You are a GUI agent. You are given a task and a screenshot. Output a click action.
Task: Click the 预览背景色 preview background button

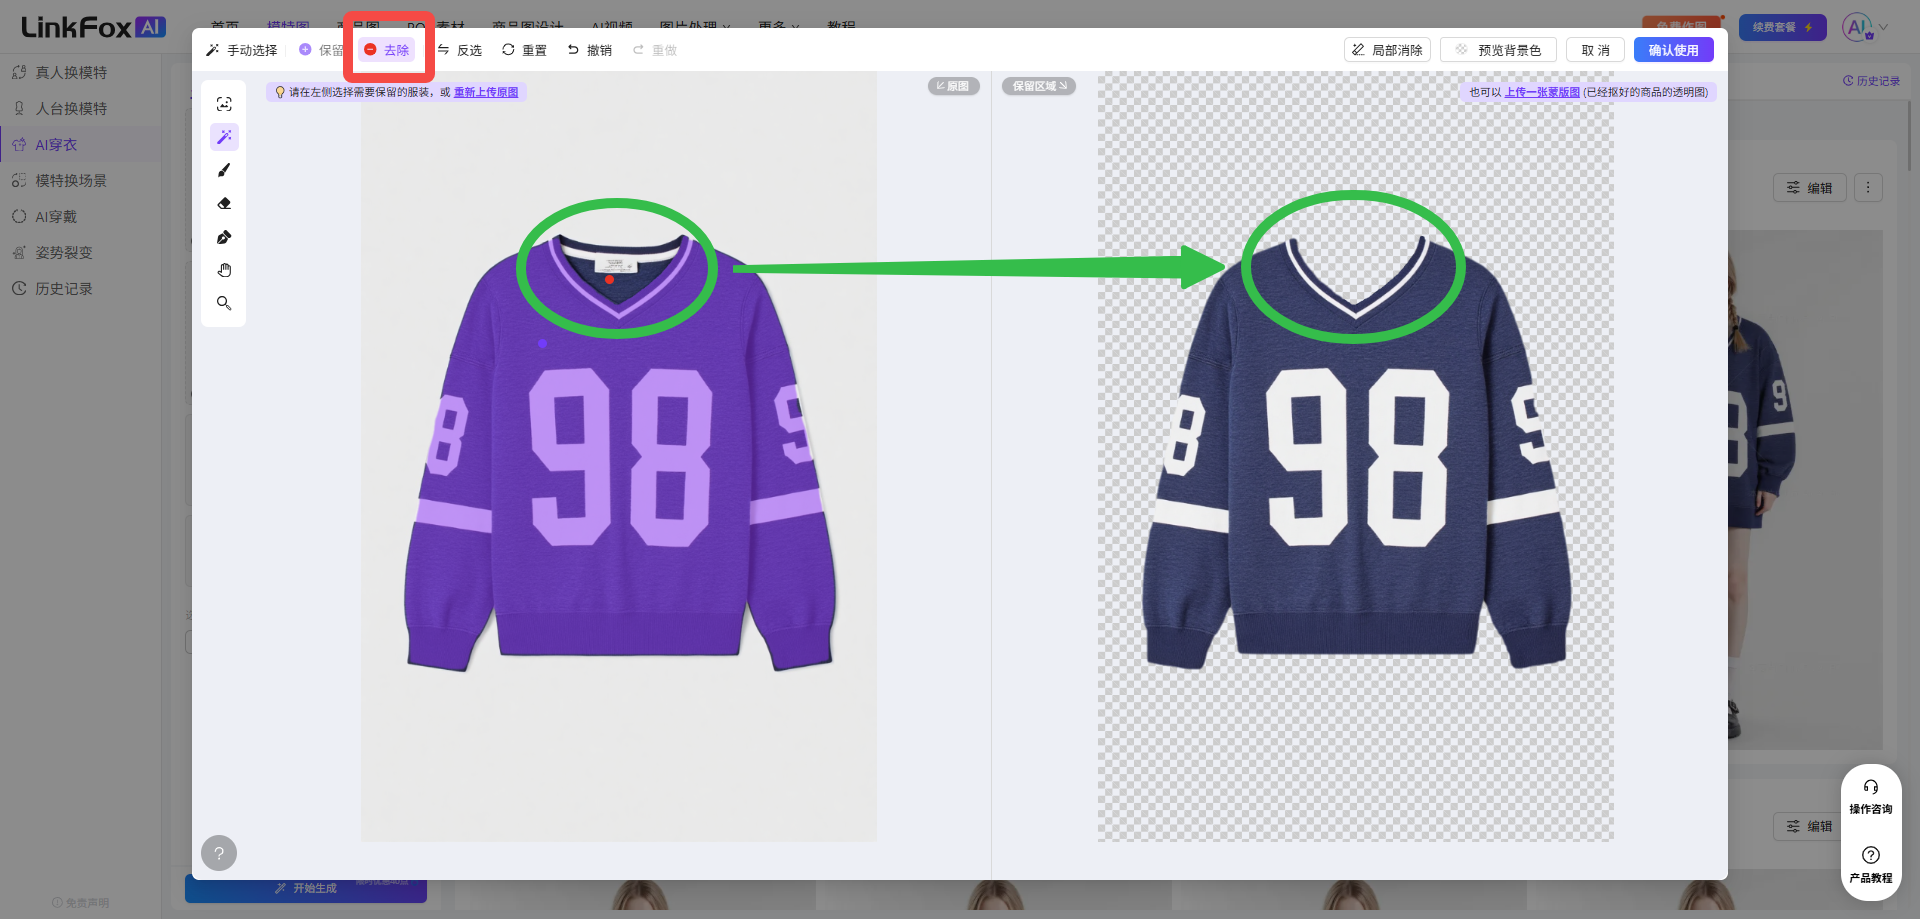pyautogui.click(x=1498, y=50)
